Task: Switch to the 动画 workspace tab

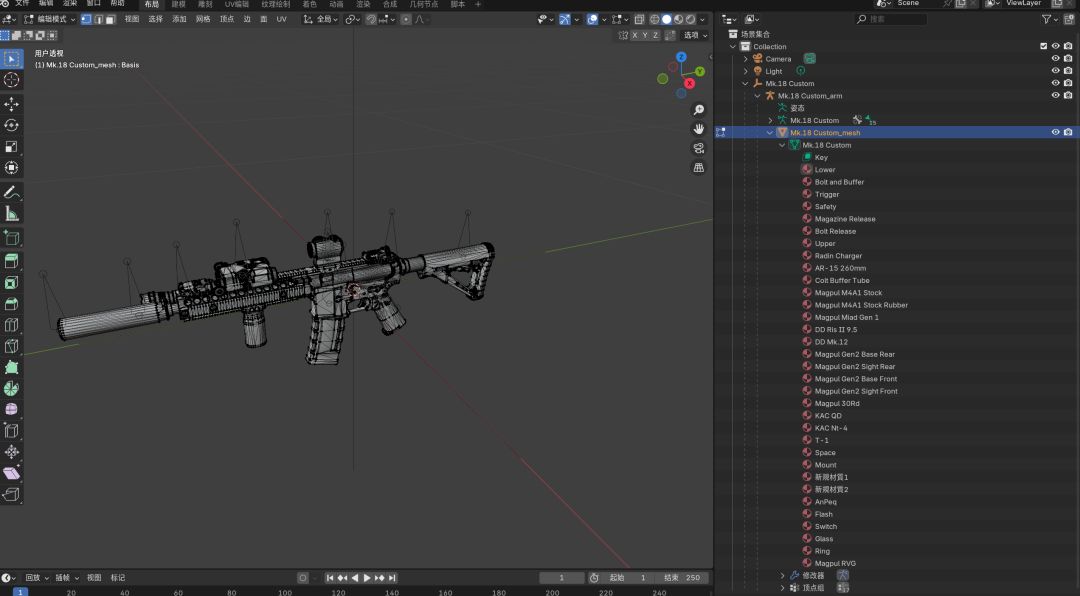Action: (x=336, y=4)
